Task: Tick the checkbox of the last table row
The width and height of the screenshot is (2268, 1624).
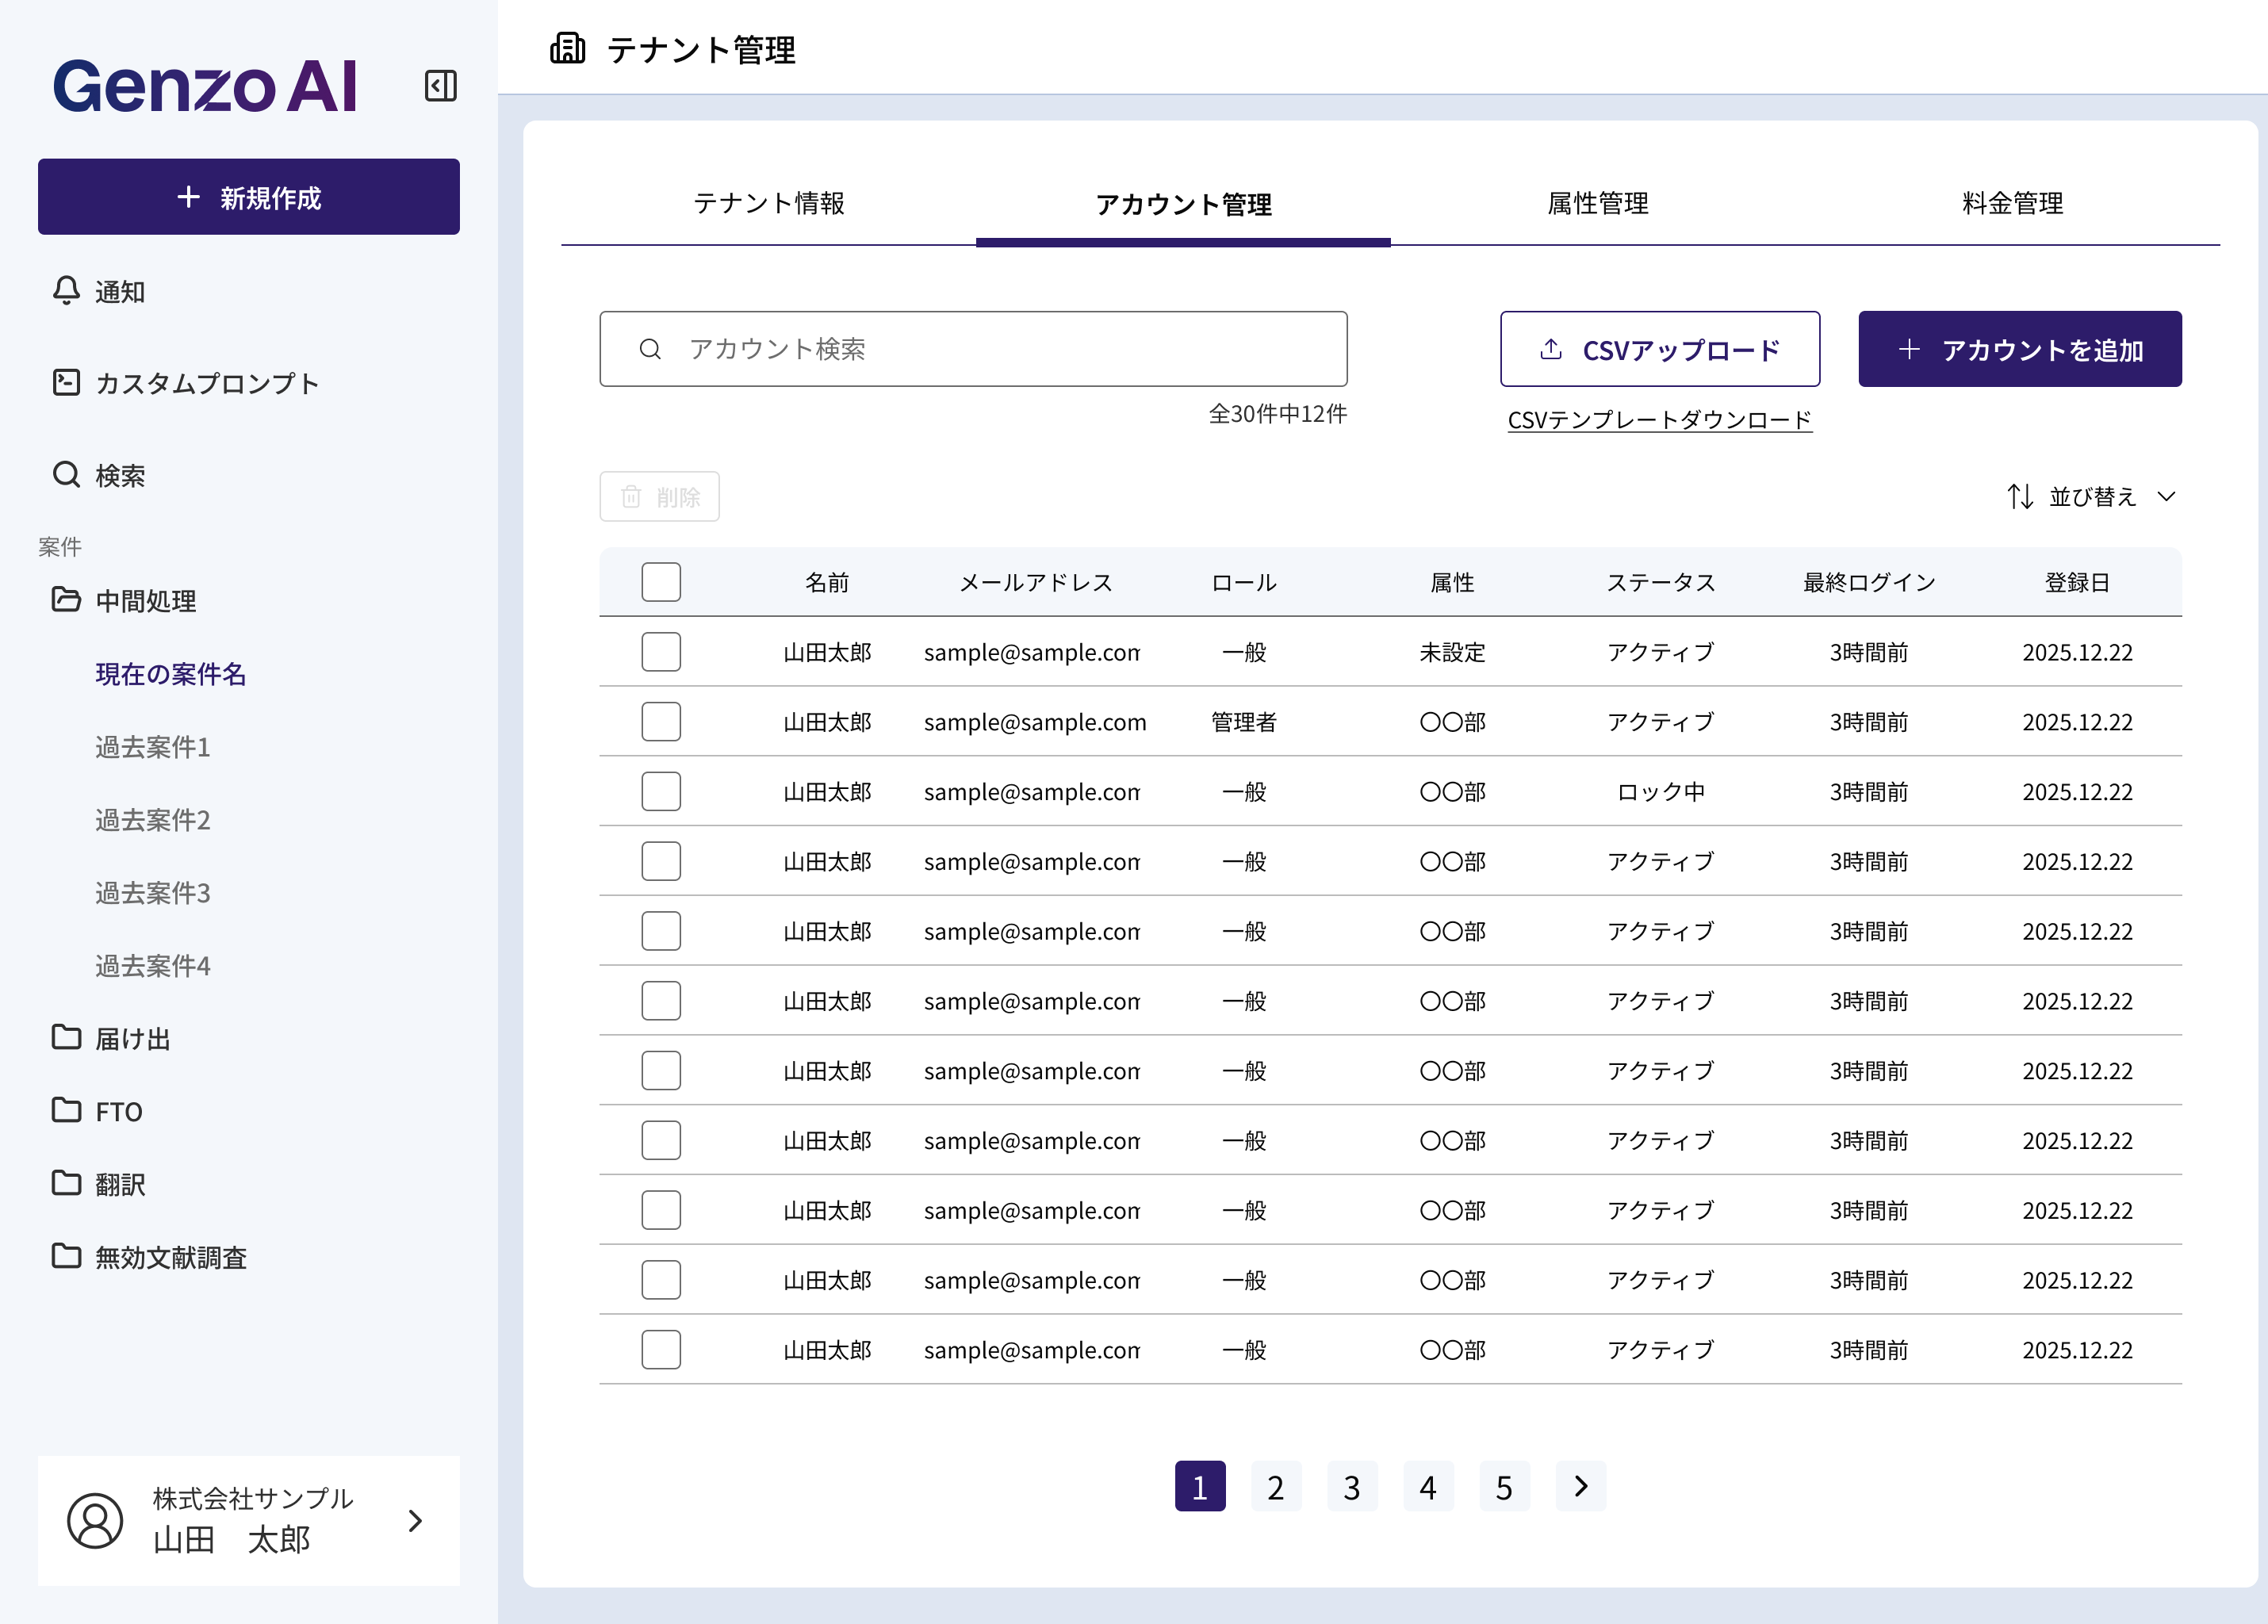Action: pos(661,1350)
